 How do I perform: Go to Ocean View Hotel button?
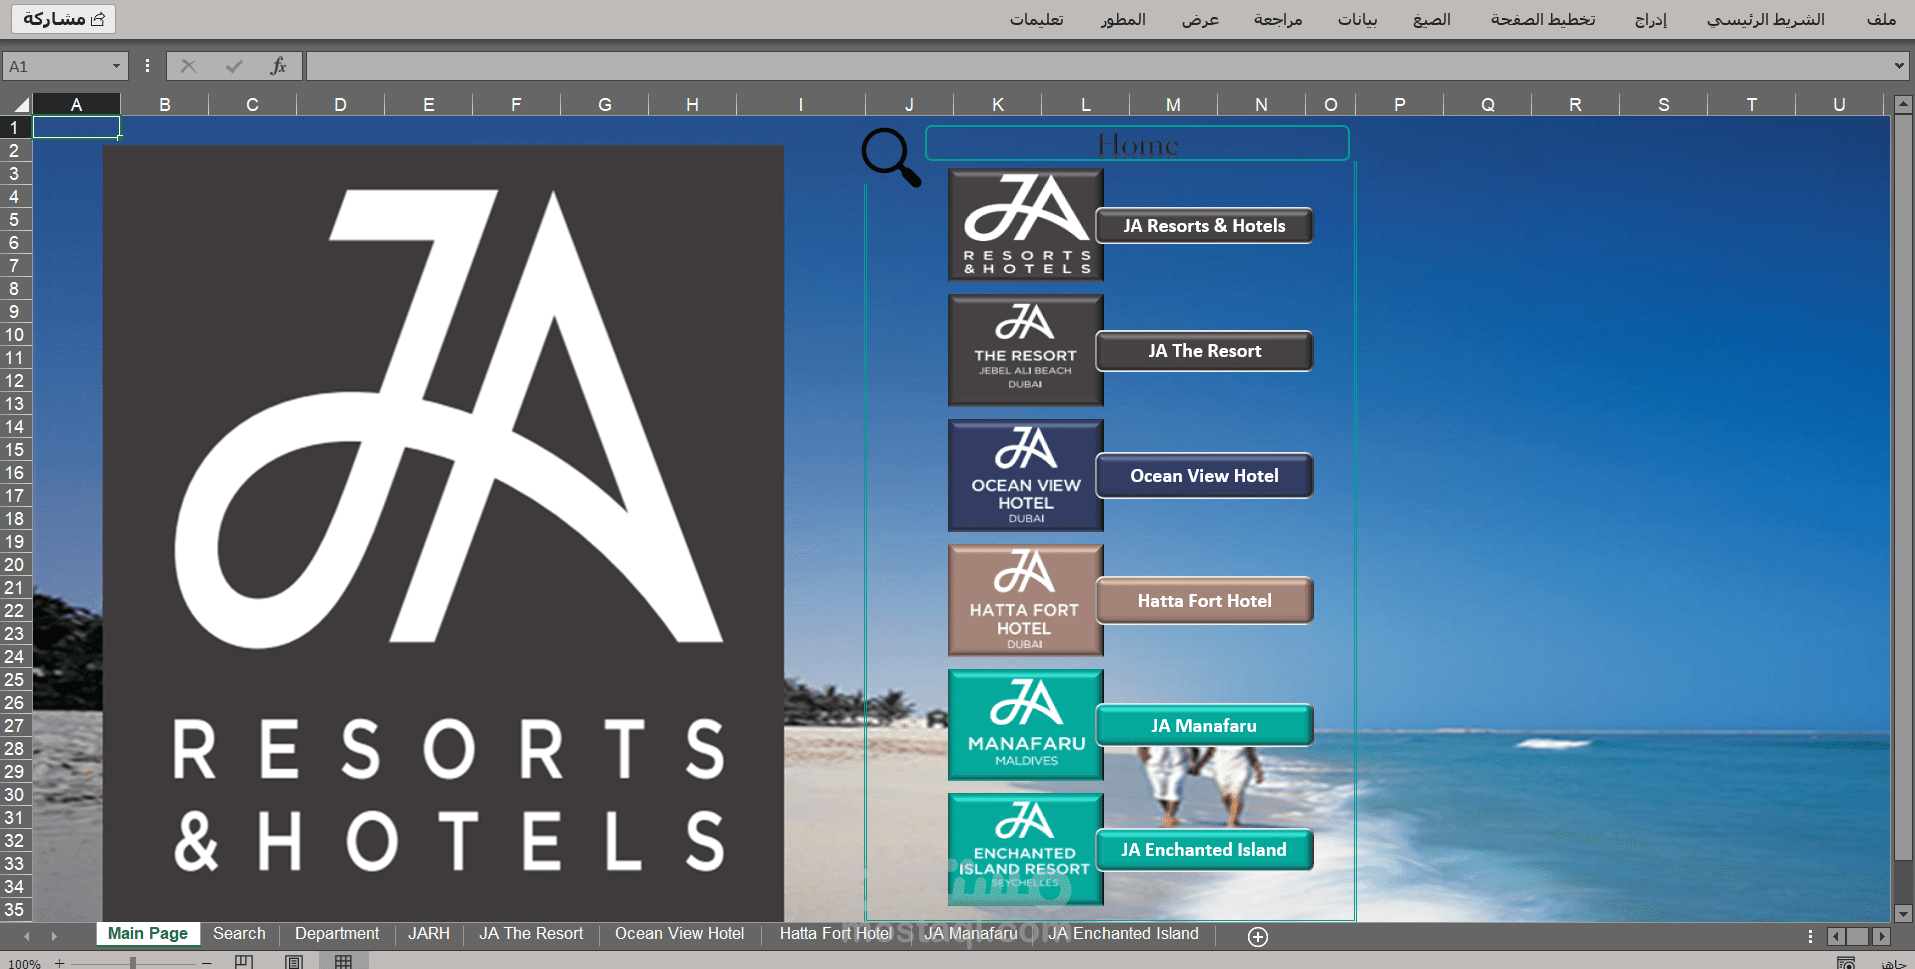(1204, 476)
